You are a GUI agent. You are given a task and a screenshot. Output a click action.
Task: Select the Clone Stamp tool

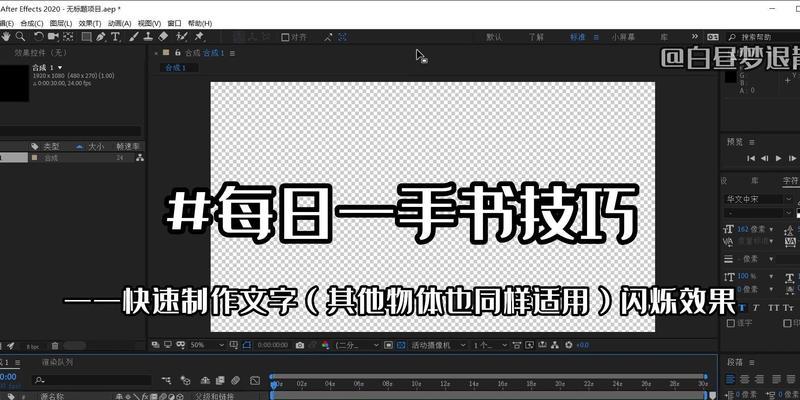coord(148,36)
